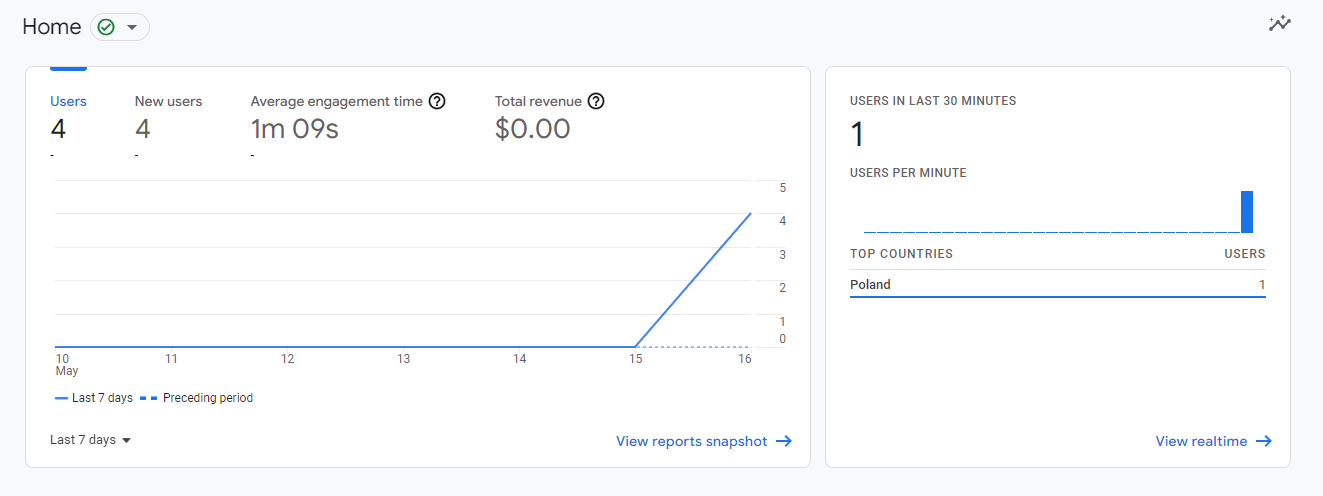Click the Poland row in top countries
1323x496 pixels.
(1058, 285)
